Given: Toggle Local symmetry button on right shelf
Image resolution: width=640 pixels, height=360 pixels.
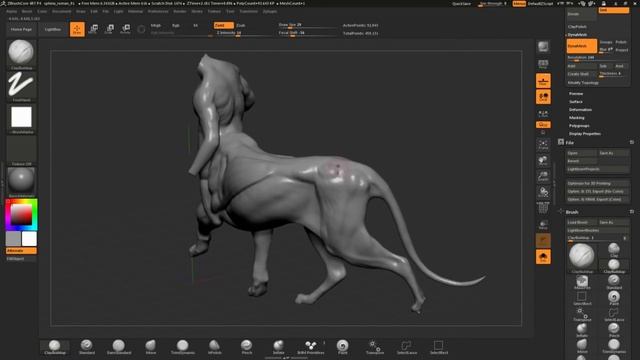Looking at the screenshot, I should [x=543, y=114].
